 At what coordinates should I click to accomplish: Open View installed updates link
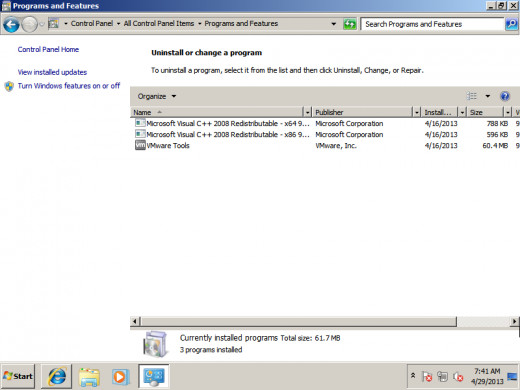click(x=52, y=72)
